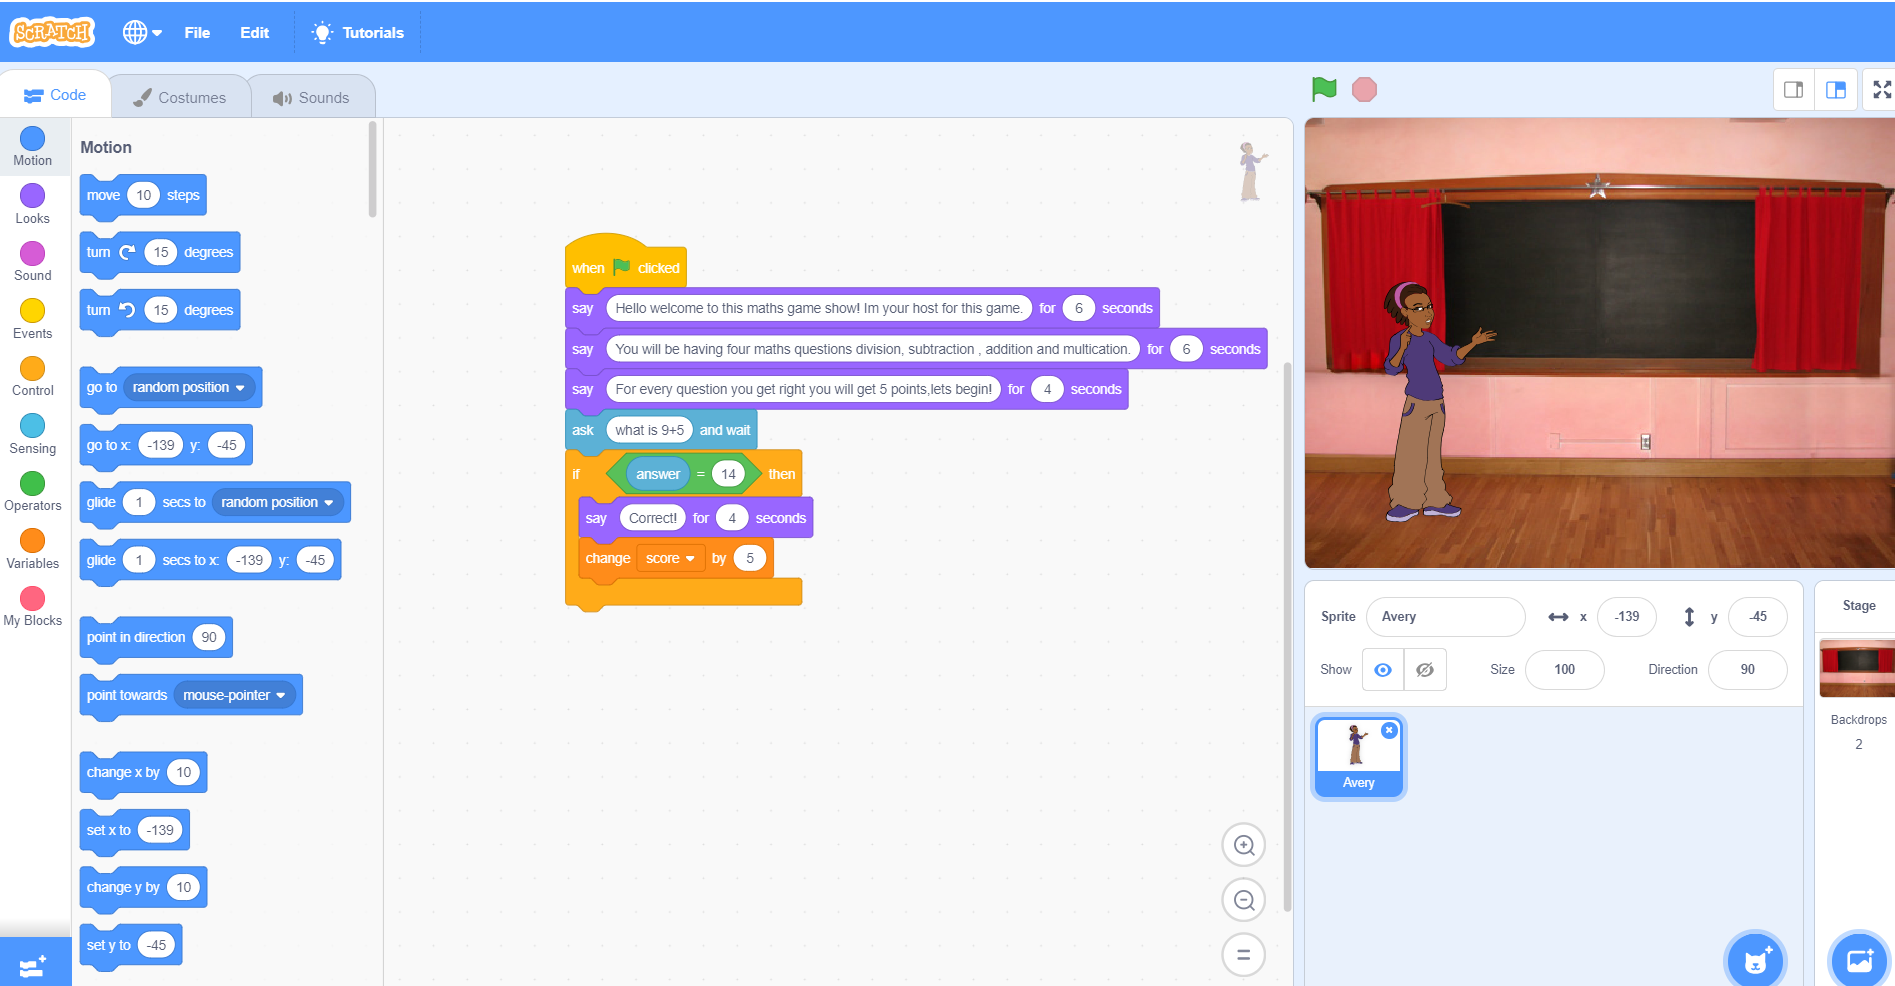Click the block palette scrollbar
The width and height of the screenshot is (1895, 986).
coord(372,170)
